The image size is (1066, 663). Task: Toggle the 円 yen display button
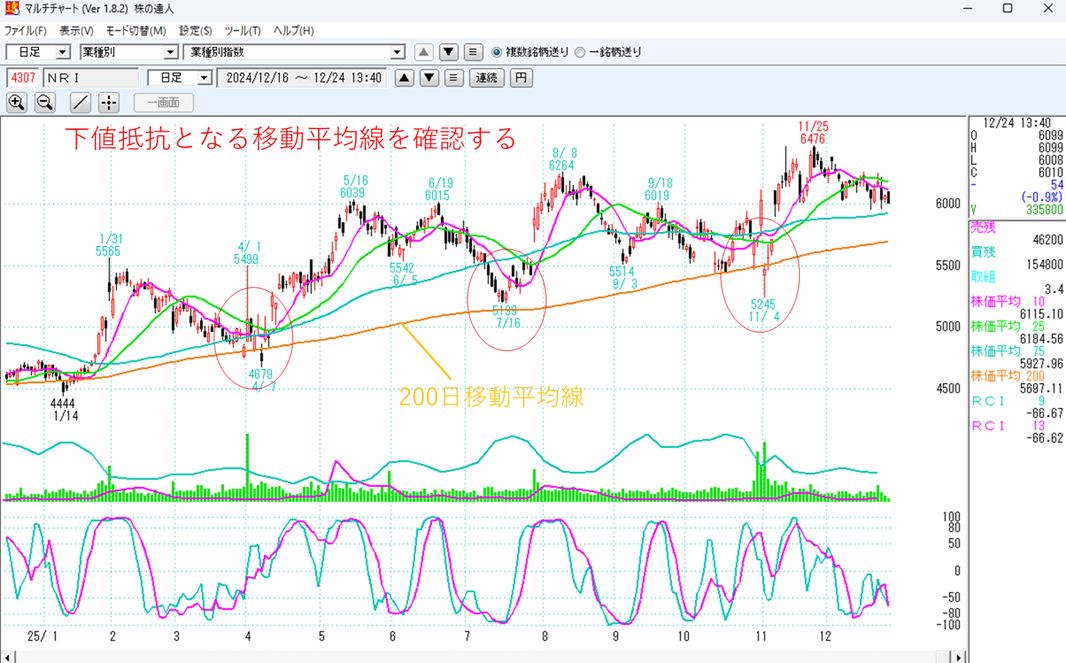520,78
